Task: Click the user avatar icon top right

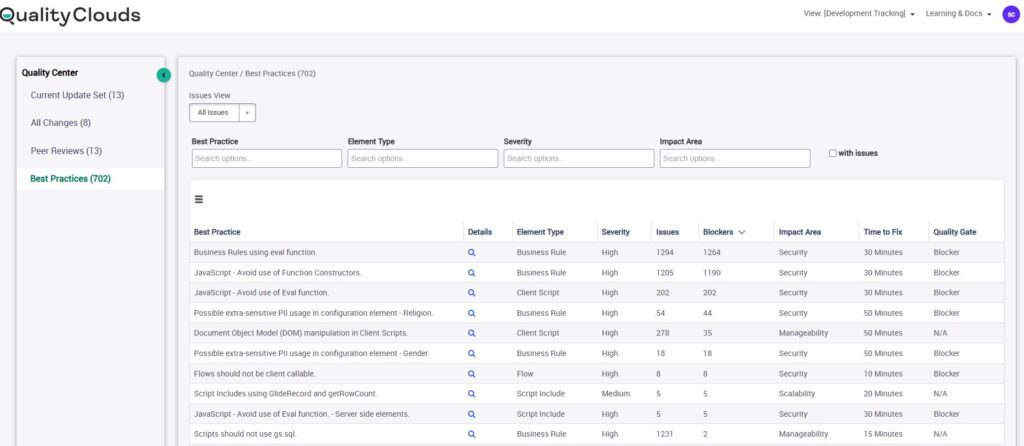Action: (1010, 14)
